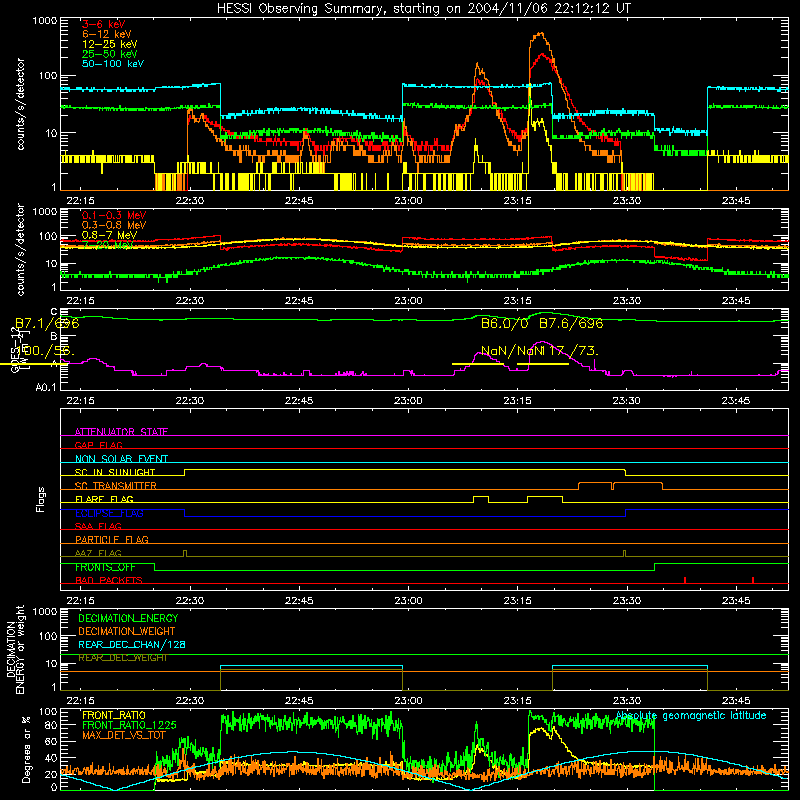Click the Flags y-axis title
The width and height of the screenshot is (800, 800).
pos(41,499)
